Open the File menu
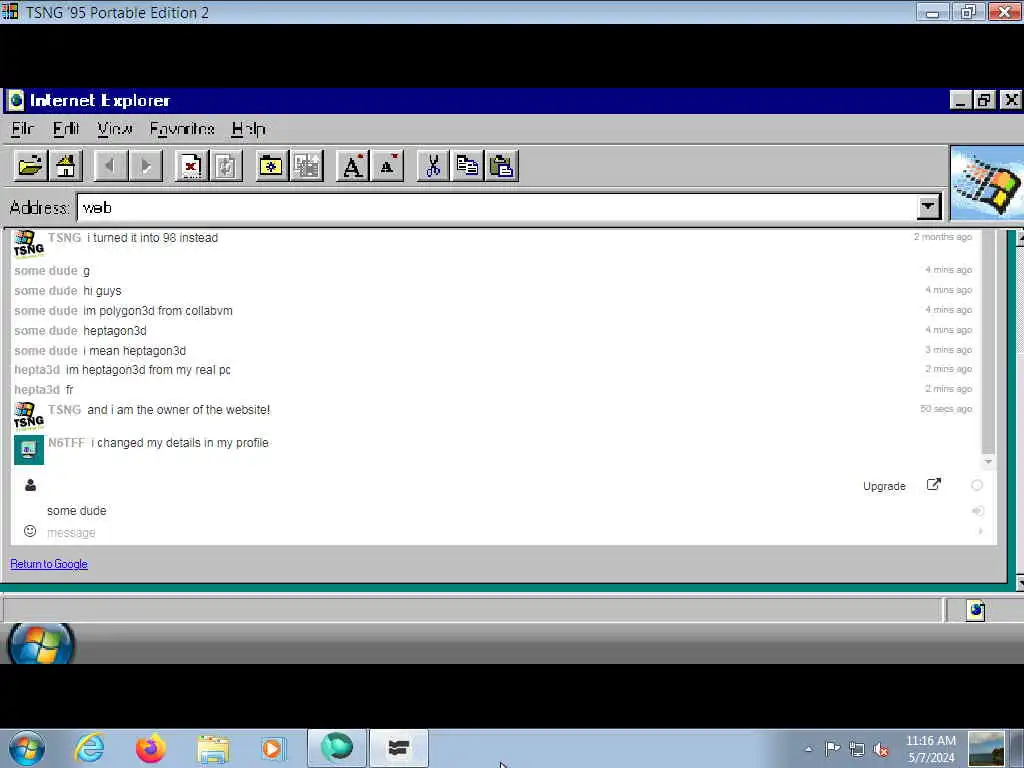1024x768 pixels. [22, 129]
